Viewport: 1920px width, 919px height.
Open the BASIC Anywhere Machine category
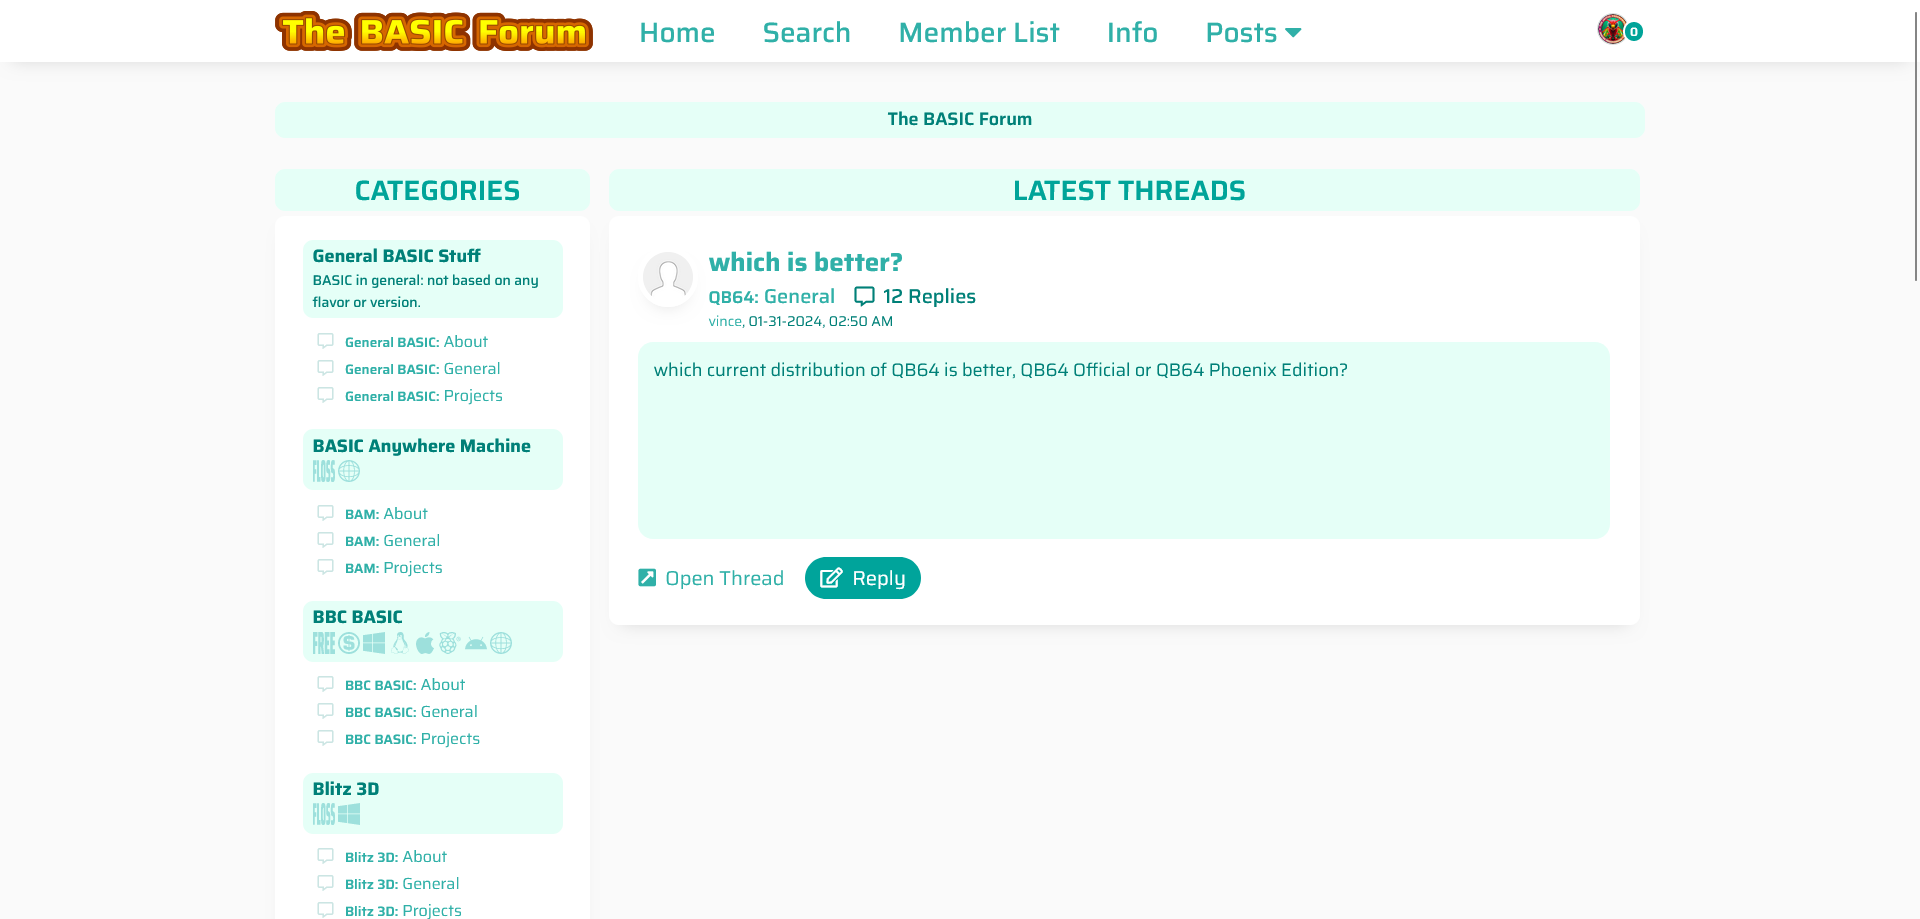[x=421, y=446]
